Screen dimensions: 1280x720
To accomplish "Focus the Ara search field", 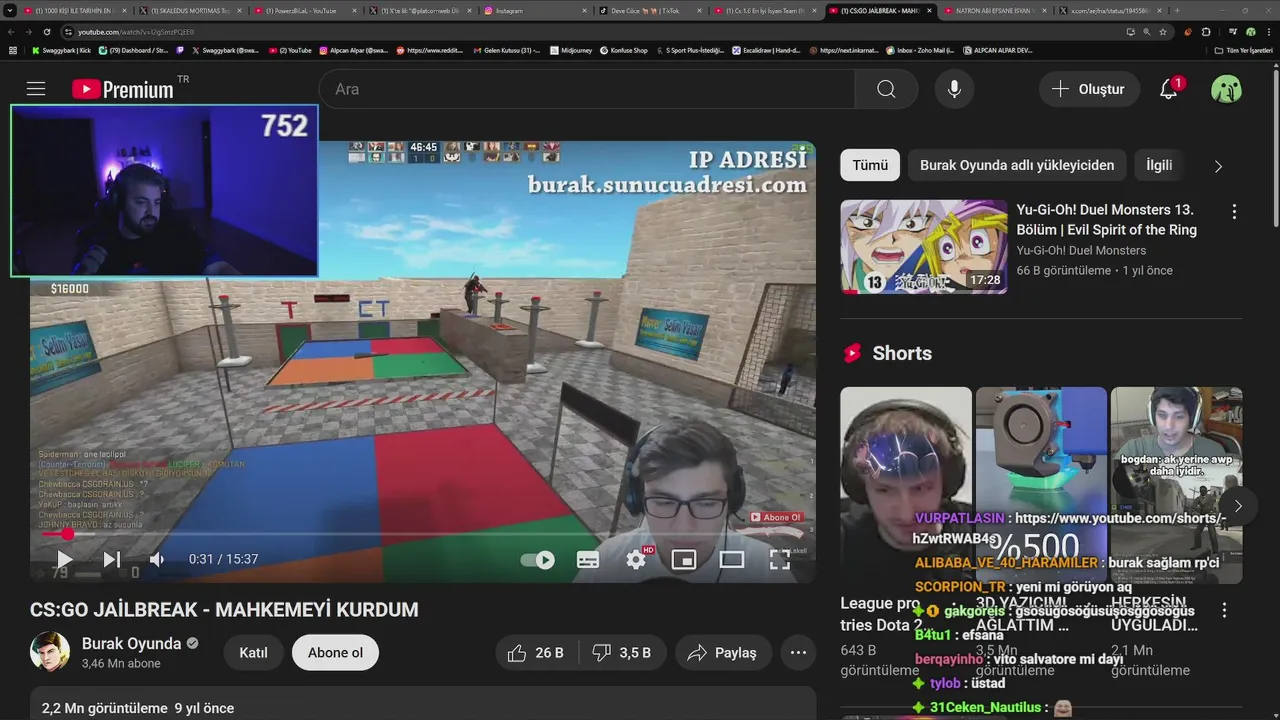I will click(587, 89).
